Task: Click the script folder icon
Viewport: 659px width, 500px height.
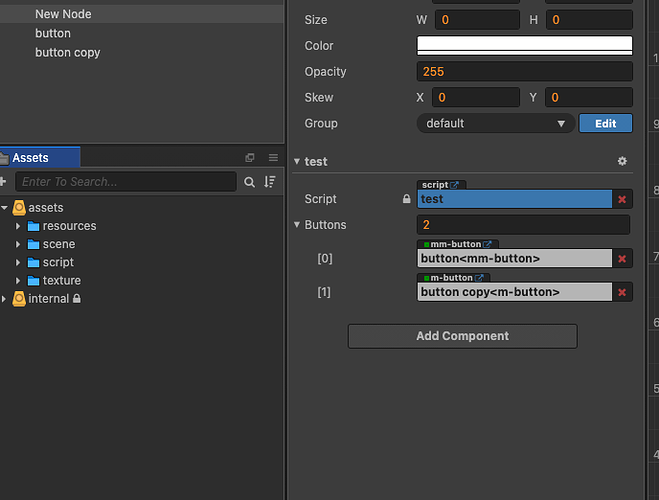Action: point(33,263)
